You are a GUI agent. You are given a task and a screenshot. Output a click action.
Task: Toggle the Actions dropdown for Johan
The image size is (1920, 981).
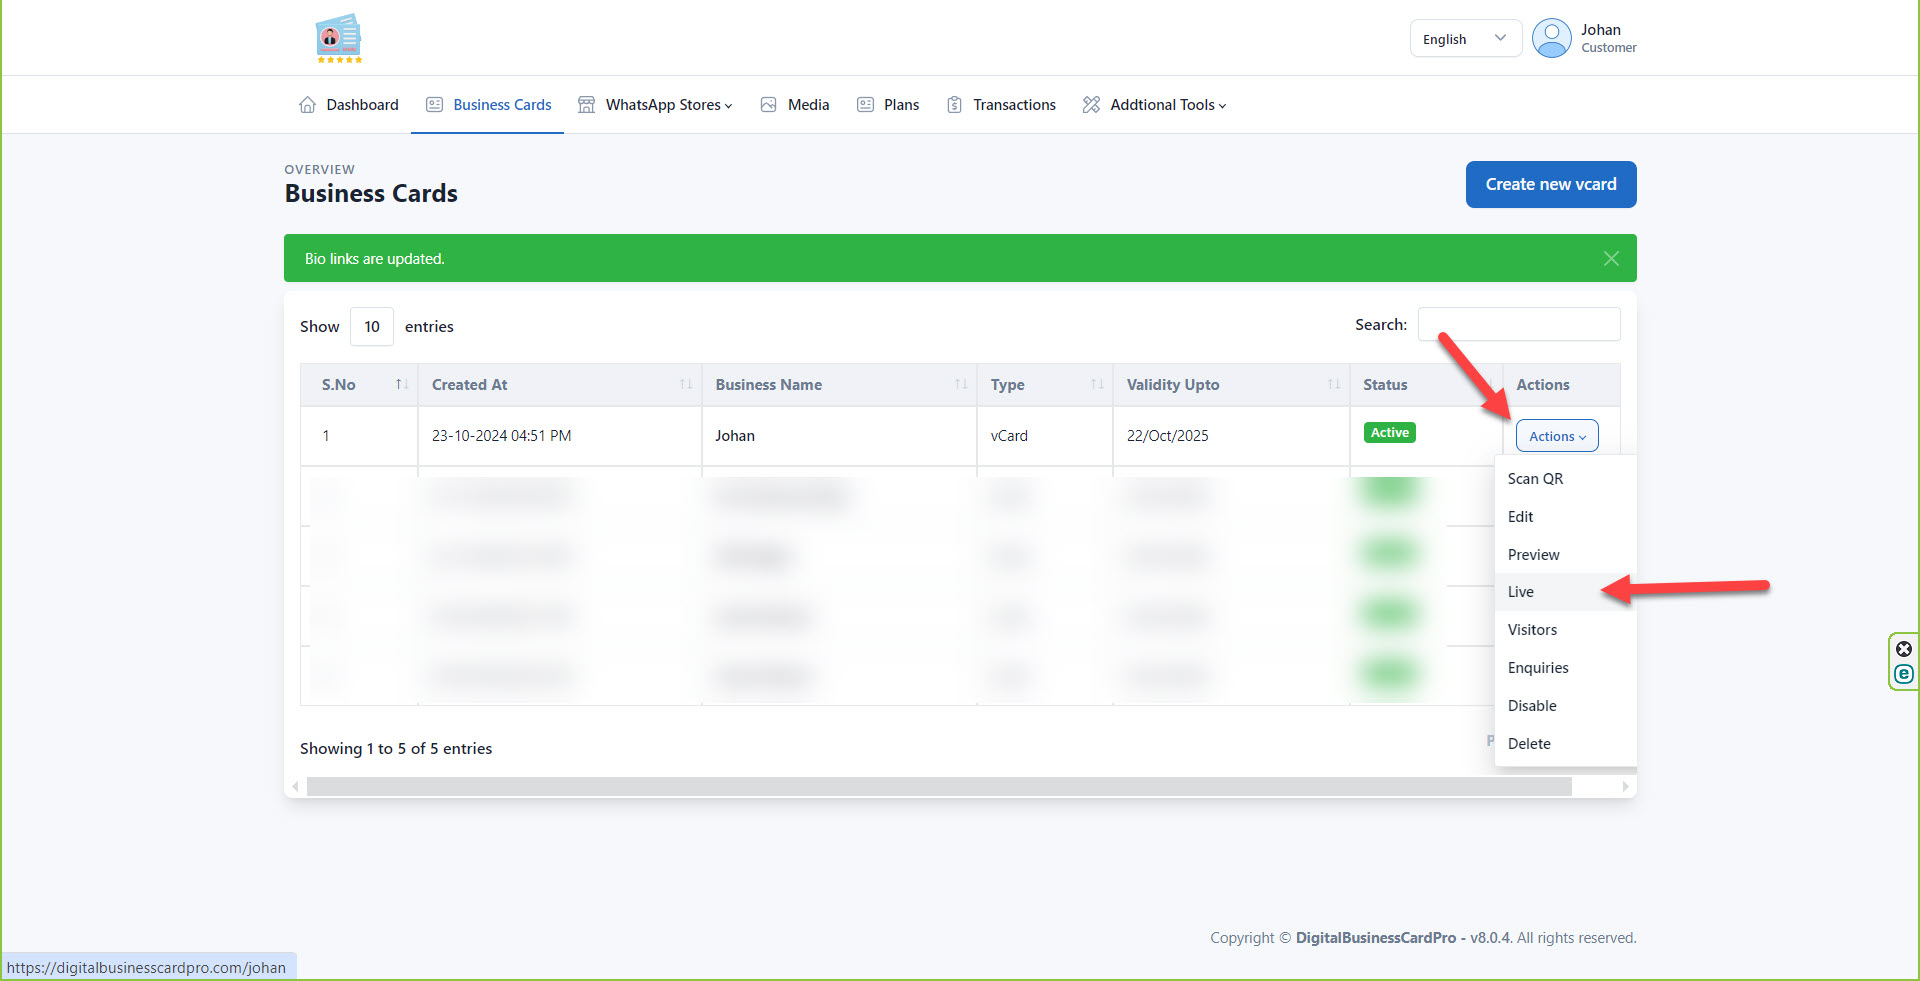pyautogui.click(x=1556, y=436)
